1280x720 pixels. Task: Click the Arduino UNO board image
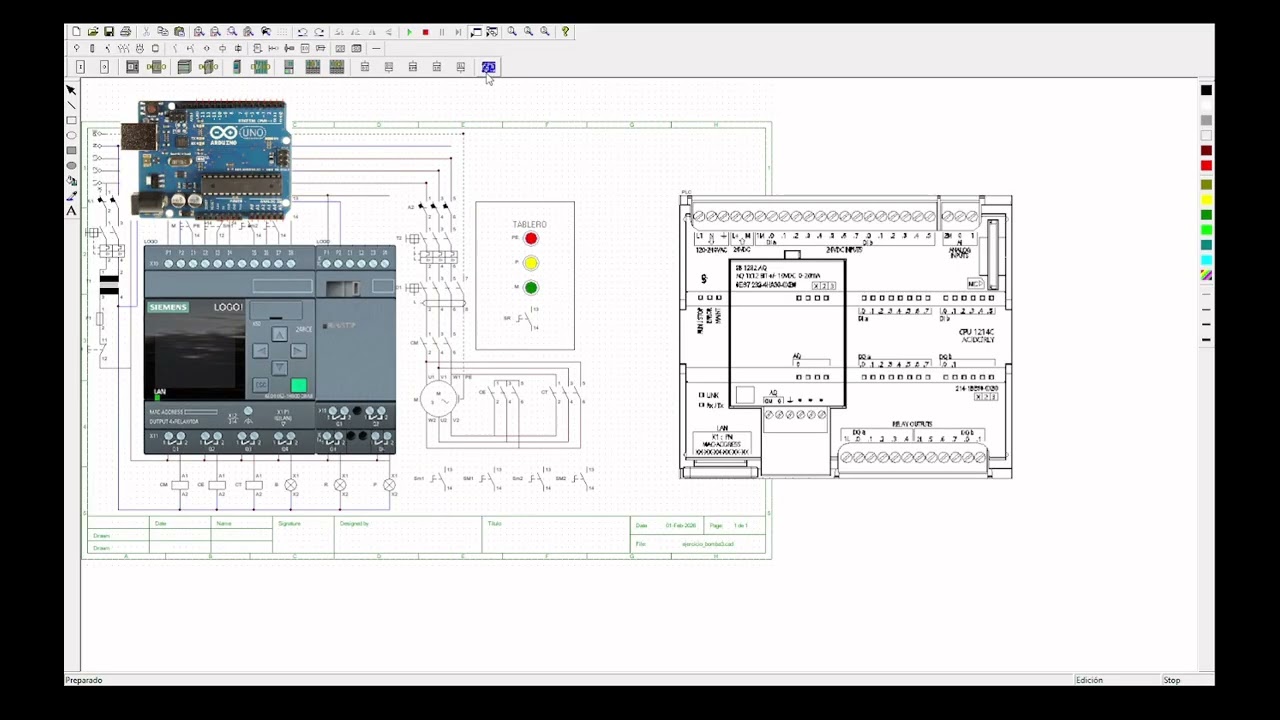click(x=208, y=159)
